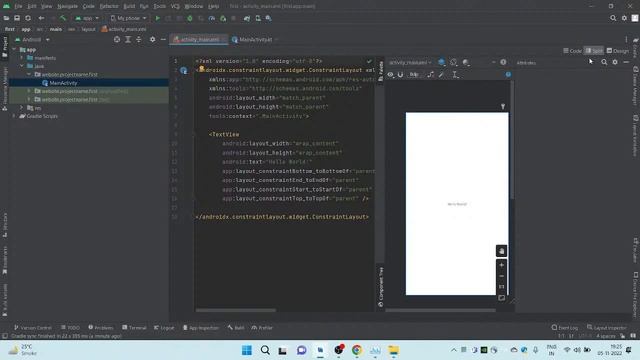
Task: Open IDE settings gear at top right
Action: [x=624, y=18]
